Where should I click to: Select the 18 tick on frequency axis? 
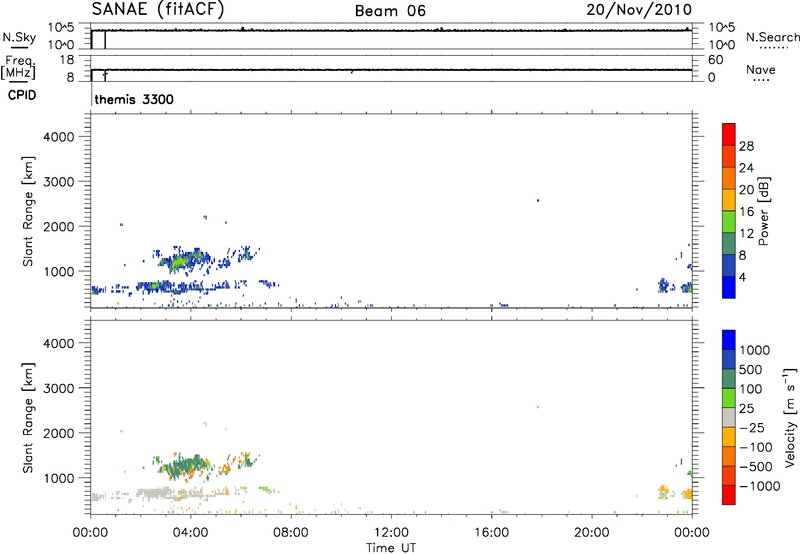coord(67,60)
